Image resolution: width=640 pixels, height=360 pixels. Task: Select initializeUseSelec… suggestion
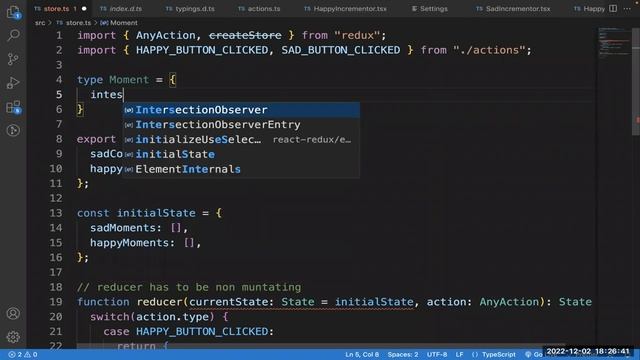point(241,140)
